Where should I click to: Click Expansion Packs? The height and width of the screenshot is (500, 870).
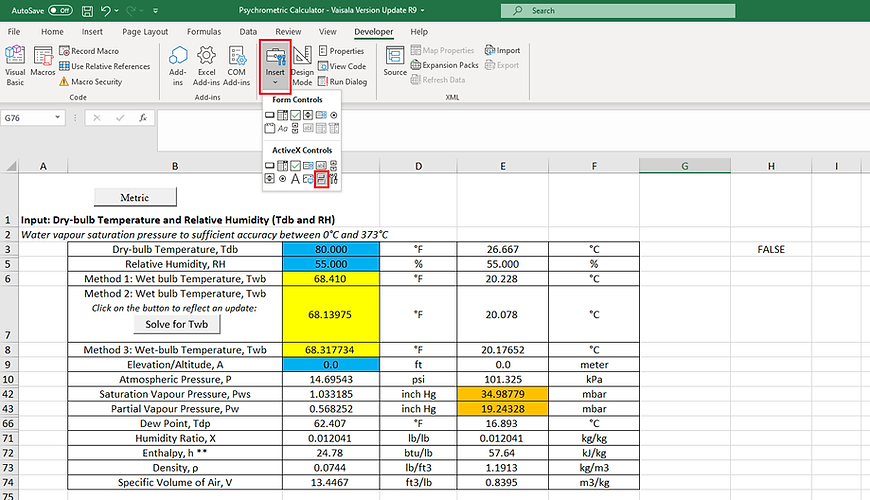pos(444,65)
